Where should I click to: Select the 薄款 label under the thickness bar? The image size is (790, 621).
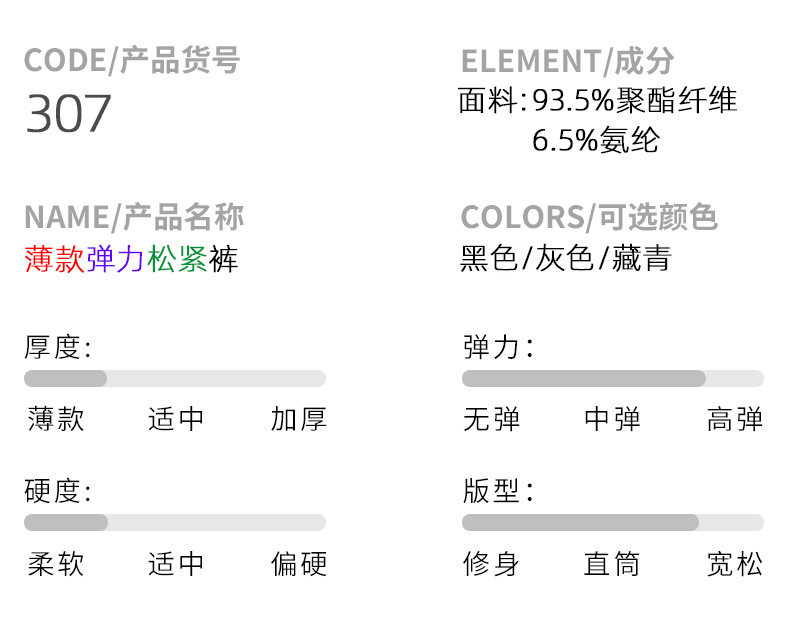pyautogui.click(x=56, y=419)
